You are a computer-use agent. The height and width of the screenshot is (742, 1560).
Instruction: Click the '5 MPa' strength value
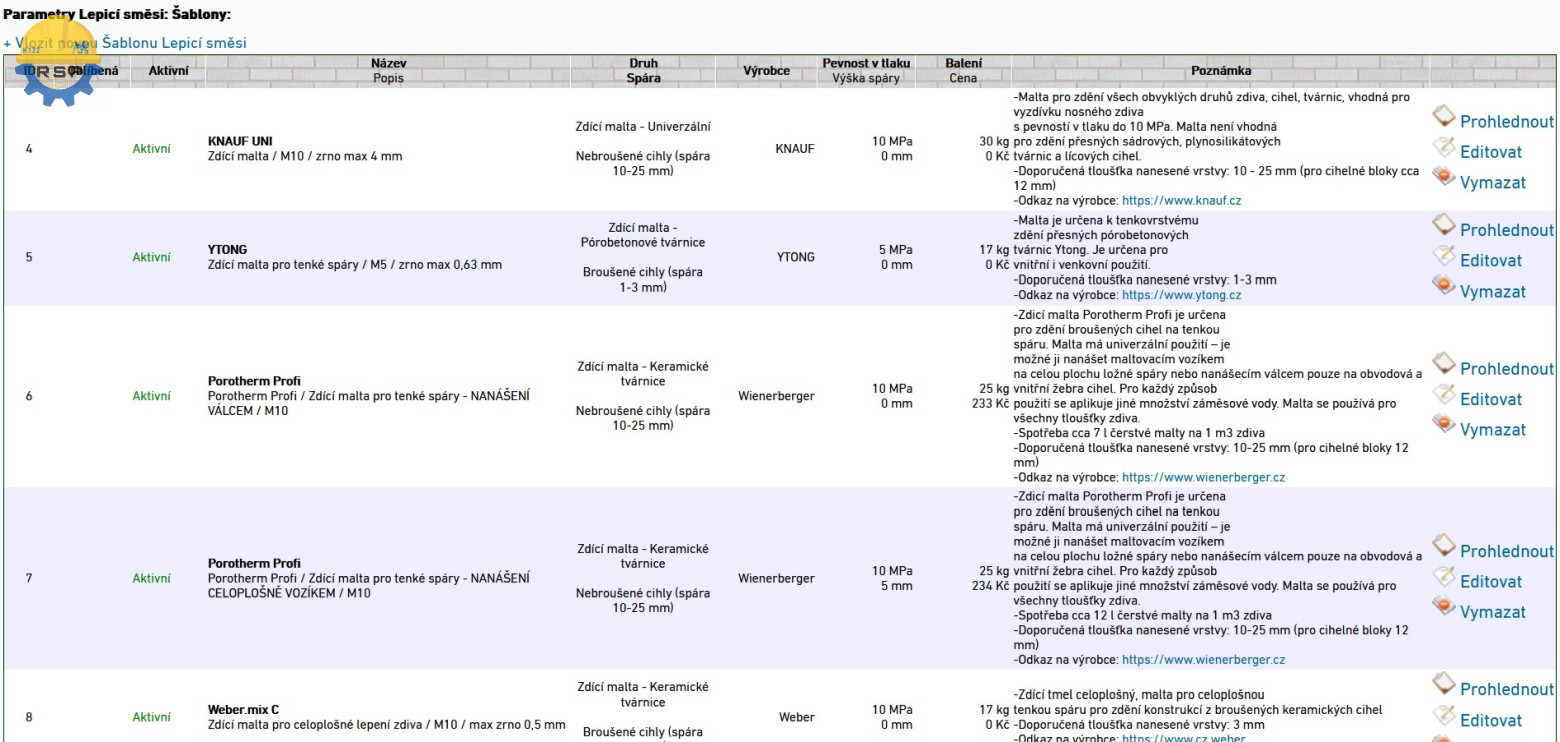[895, 250]
